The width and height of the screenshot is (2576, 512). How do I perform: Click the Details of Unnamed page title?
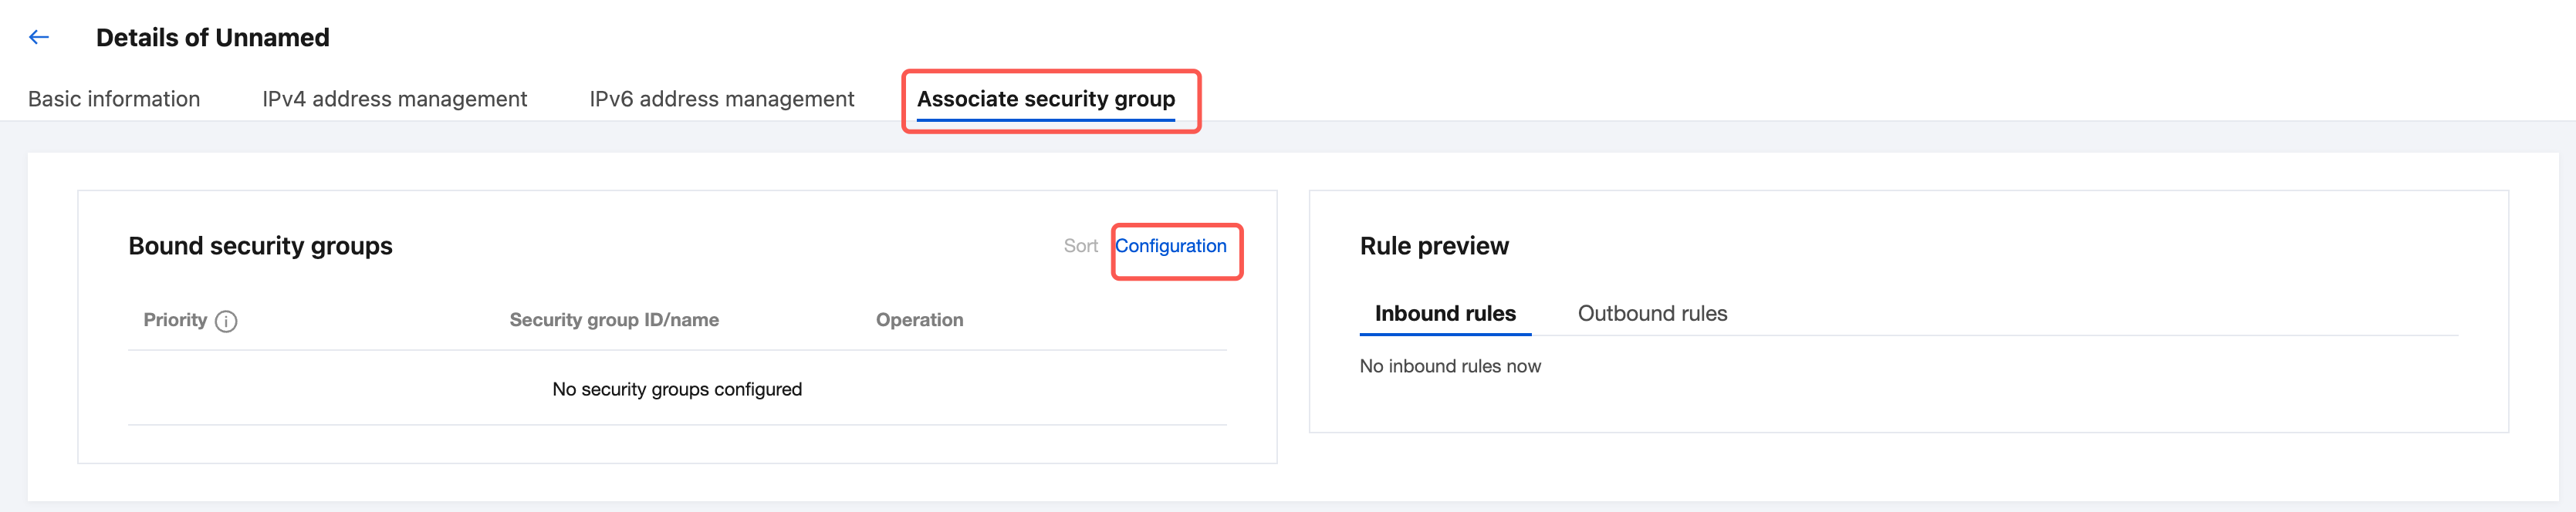click(x=212, y=38)
